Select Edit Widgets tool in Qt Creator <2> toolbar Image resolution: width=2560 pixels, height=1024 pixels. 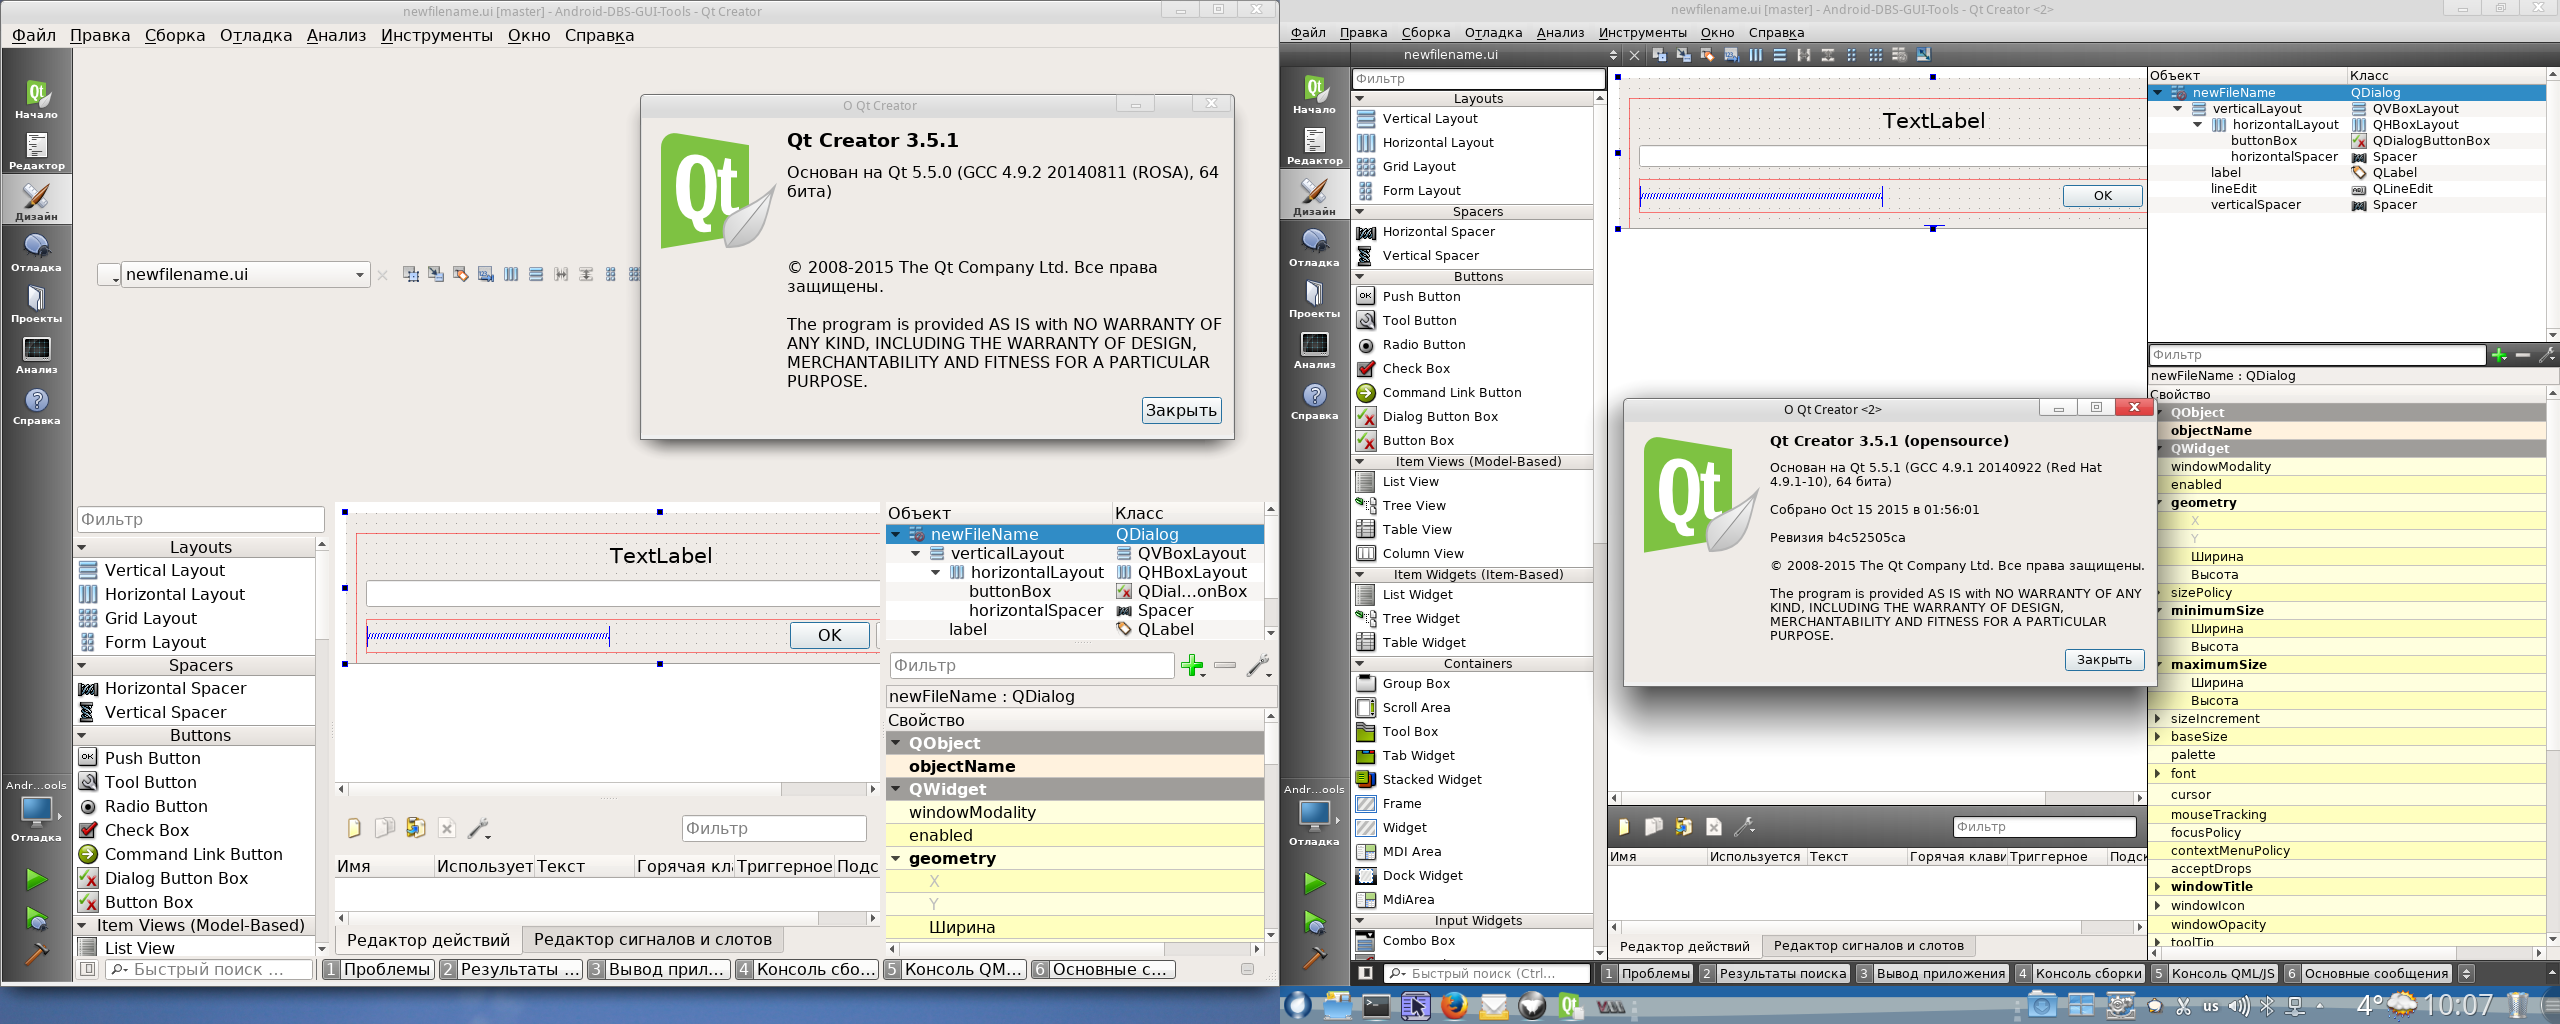pyautogui.click(x=1659, y=55)
